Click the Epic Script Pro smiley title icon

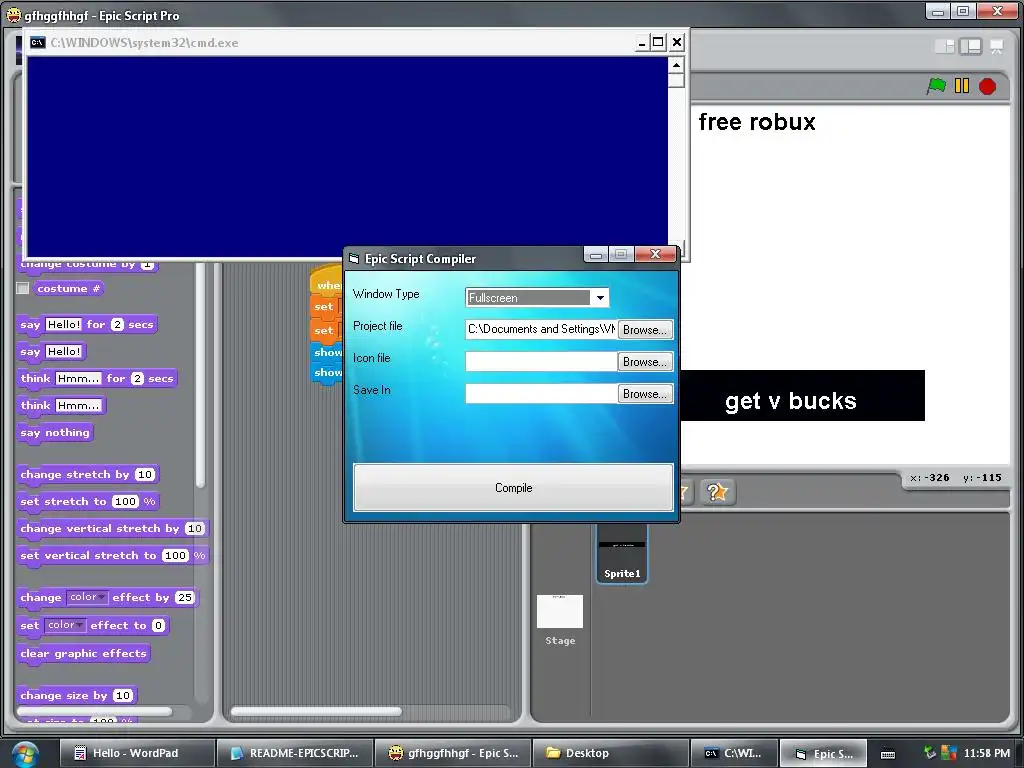tap(13, 15)
